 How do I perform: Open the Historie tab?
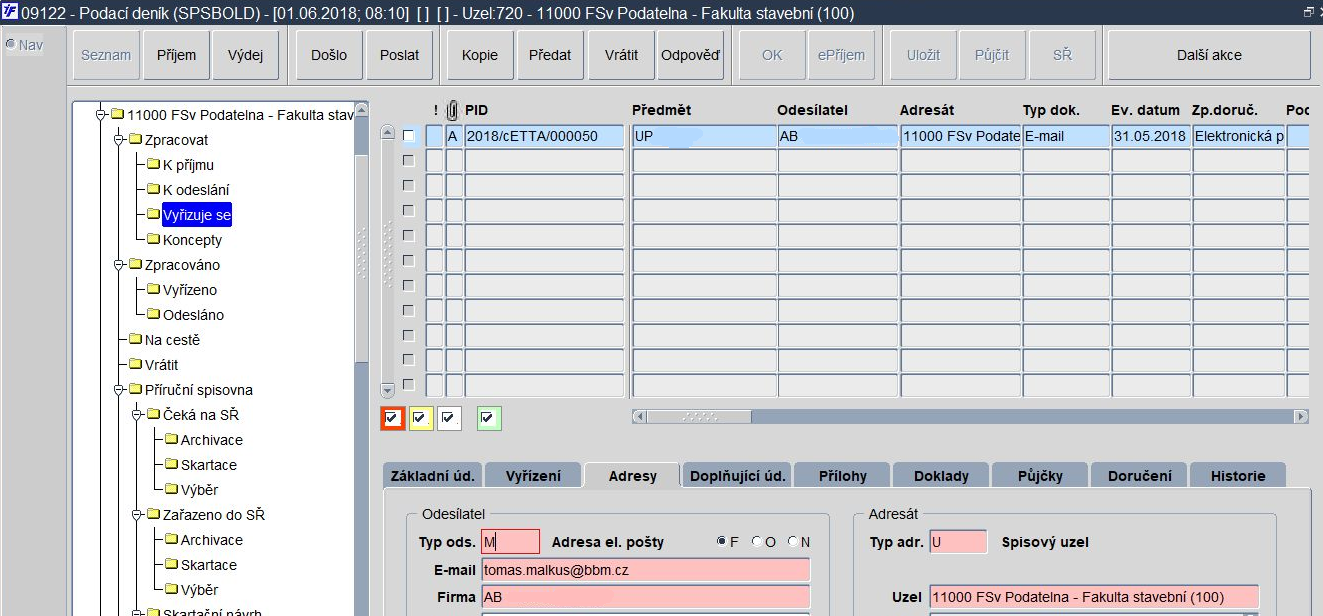[x=1237, y=476]
